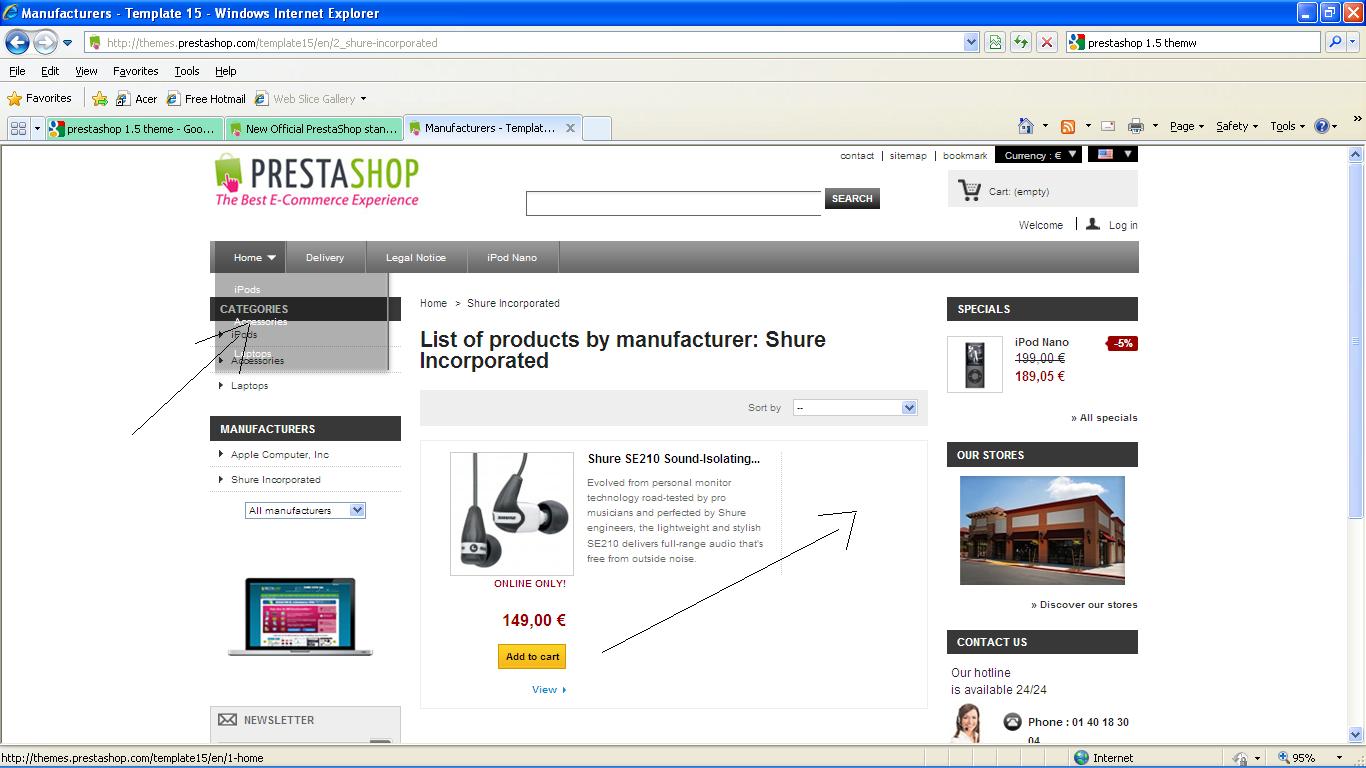The image size is (1366, 768).
Task: Open the All manufacturers dropdown
Action: point(305,510)
